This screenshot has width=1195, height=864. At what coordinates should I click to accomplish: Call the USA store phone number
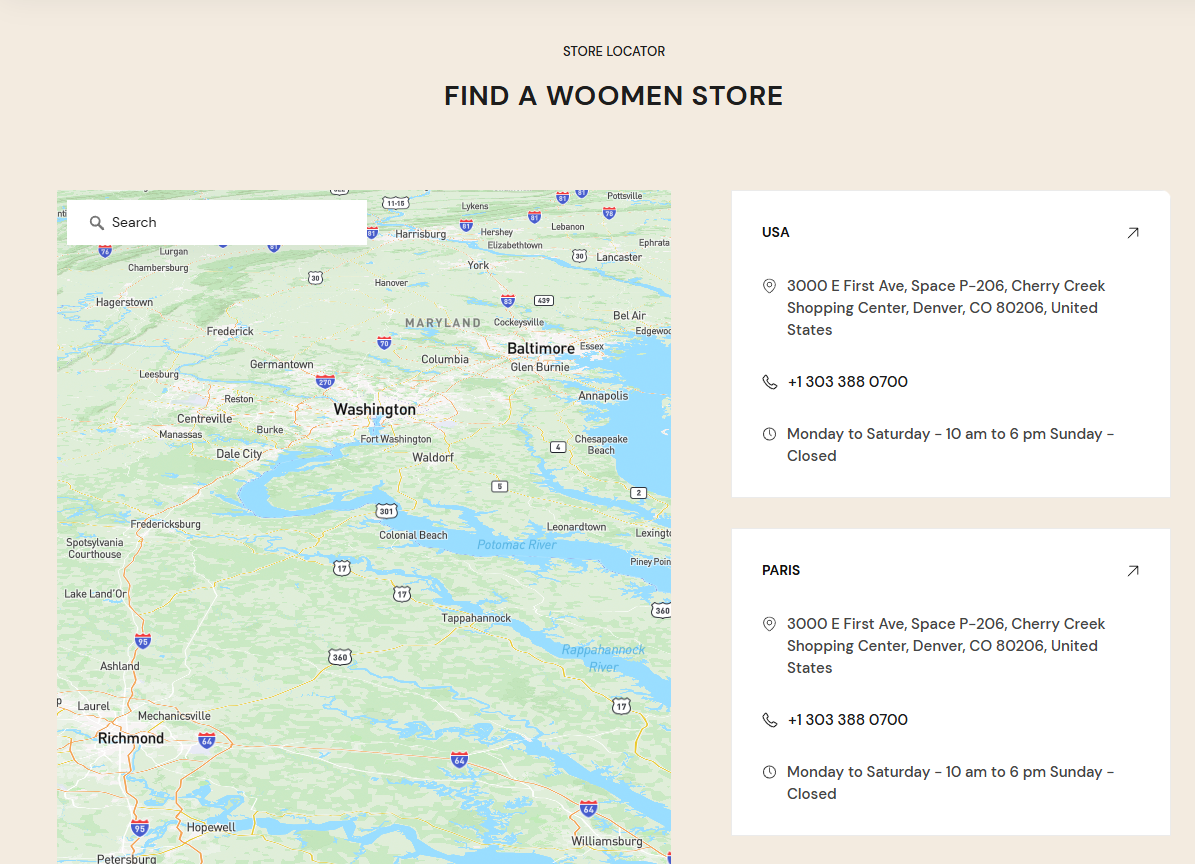[x=847, y=382]
